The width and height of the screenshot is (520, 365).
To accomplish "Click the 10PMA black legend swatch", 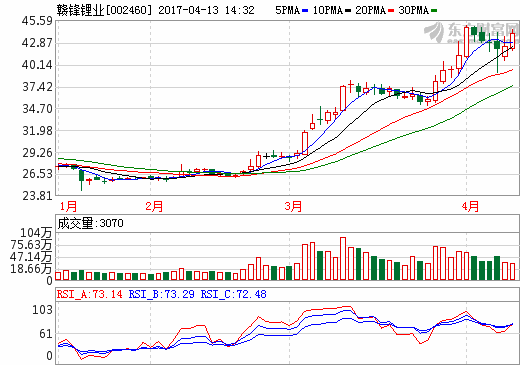I will coord(348,11).
